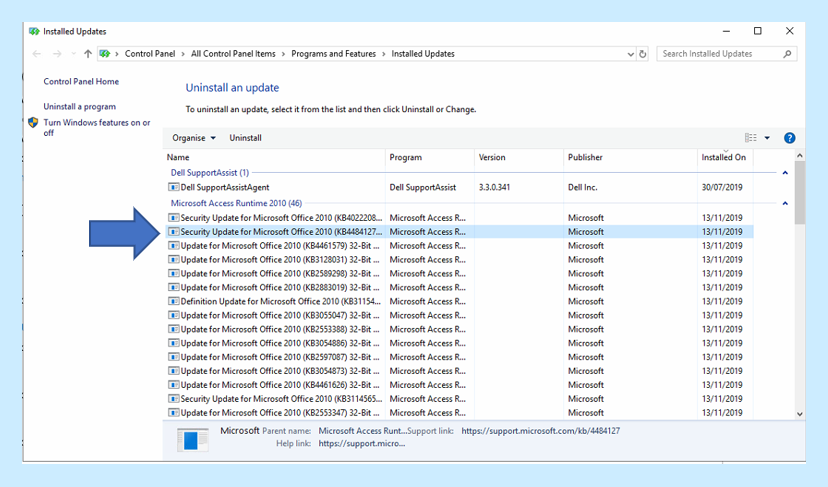Image resolution: width=828 pixels, height=487 pixels.
Task: Collapse the Dell SupportAssist group
Action: pyautogui.click(x=785, y=173)
